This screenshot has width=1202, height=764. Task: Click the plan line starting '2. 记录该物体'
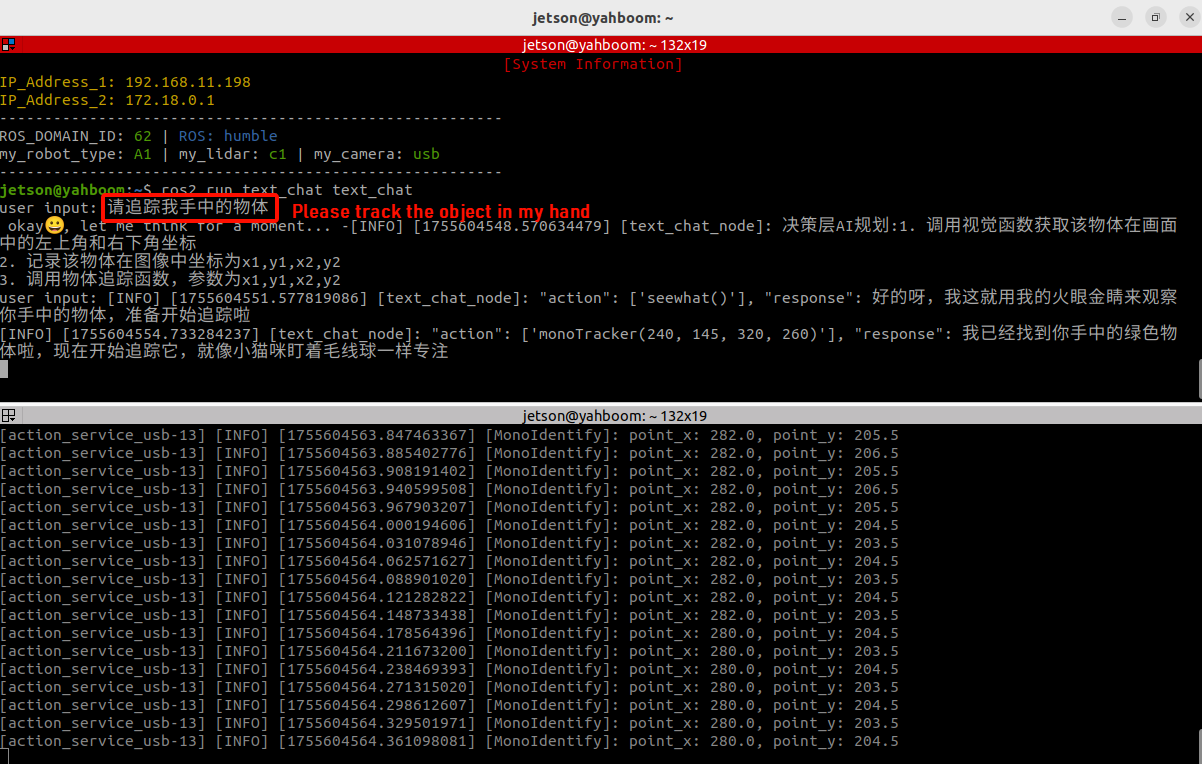click(x=170, y=262)
